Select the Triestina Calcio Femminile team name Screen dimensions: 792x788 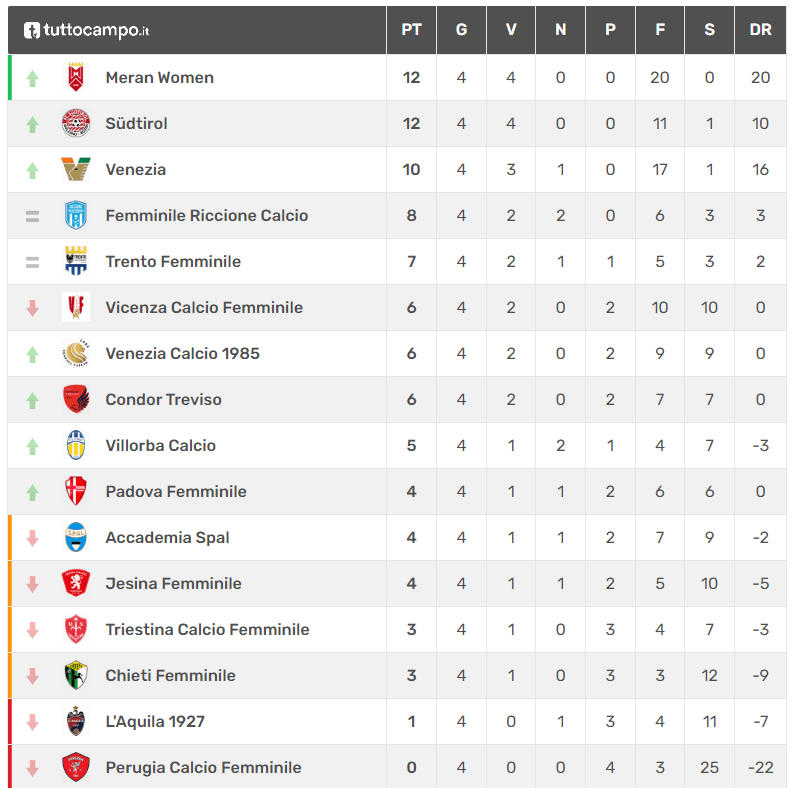207,629
